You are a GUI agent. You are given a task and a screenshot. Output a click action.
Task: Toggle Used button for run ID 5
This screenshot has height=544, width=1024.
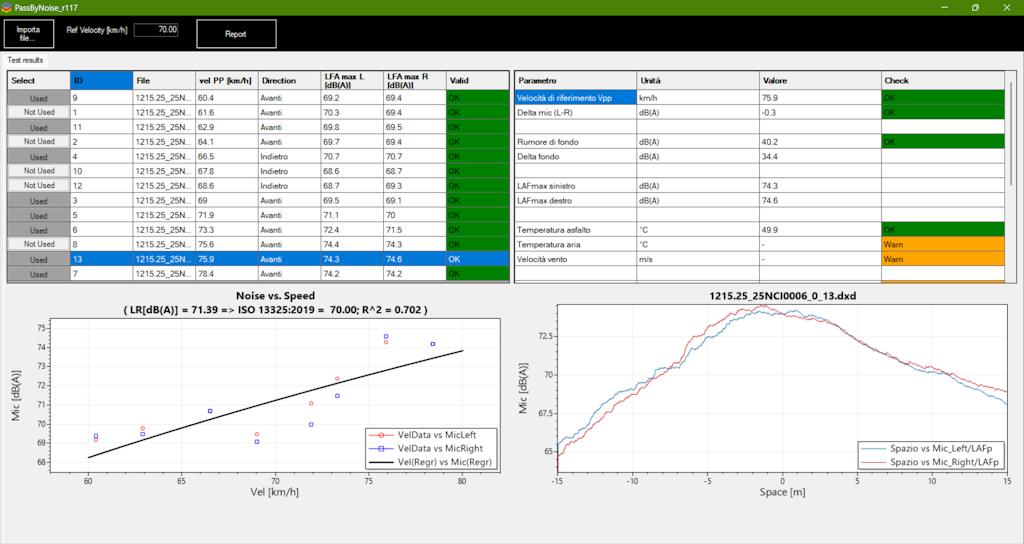point(39,215)
